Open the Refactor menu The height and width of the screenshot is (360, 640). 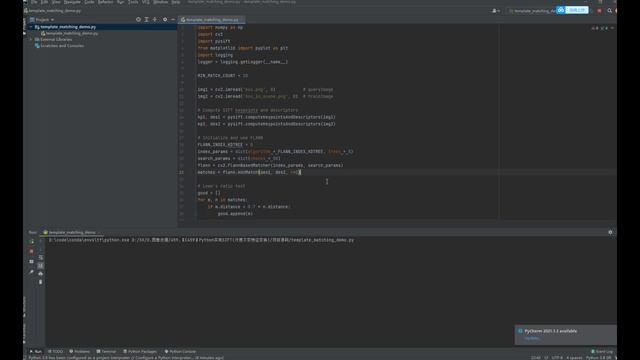[x=105, y=2]
